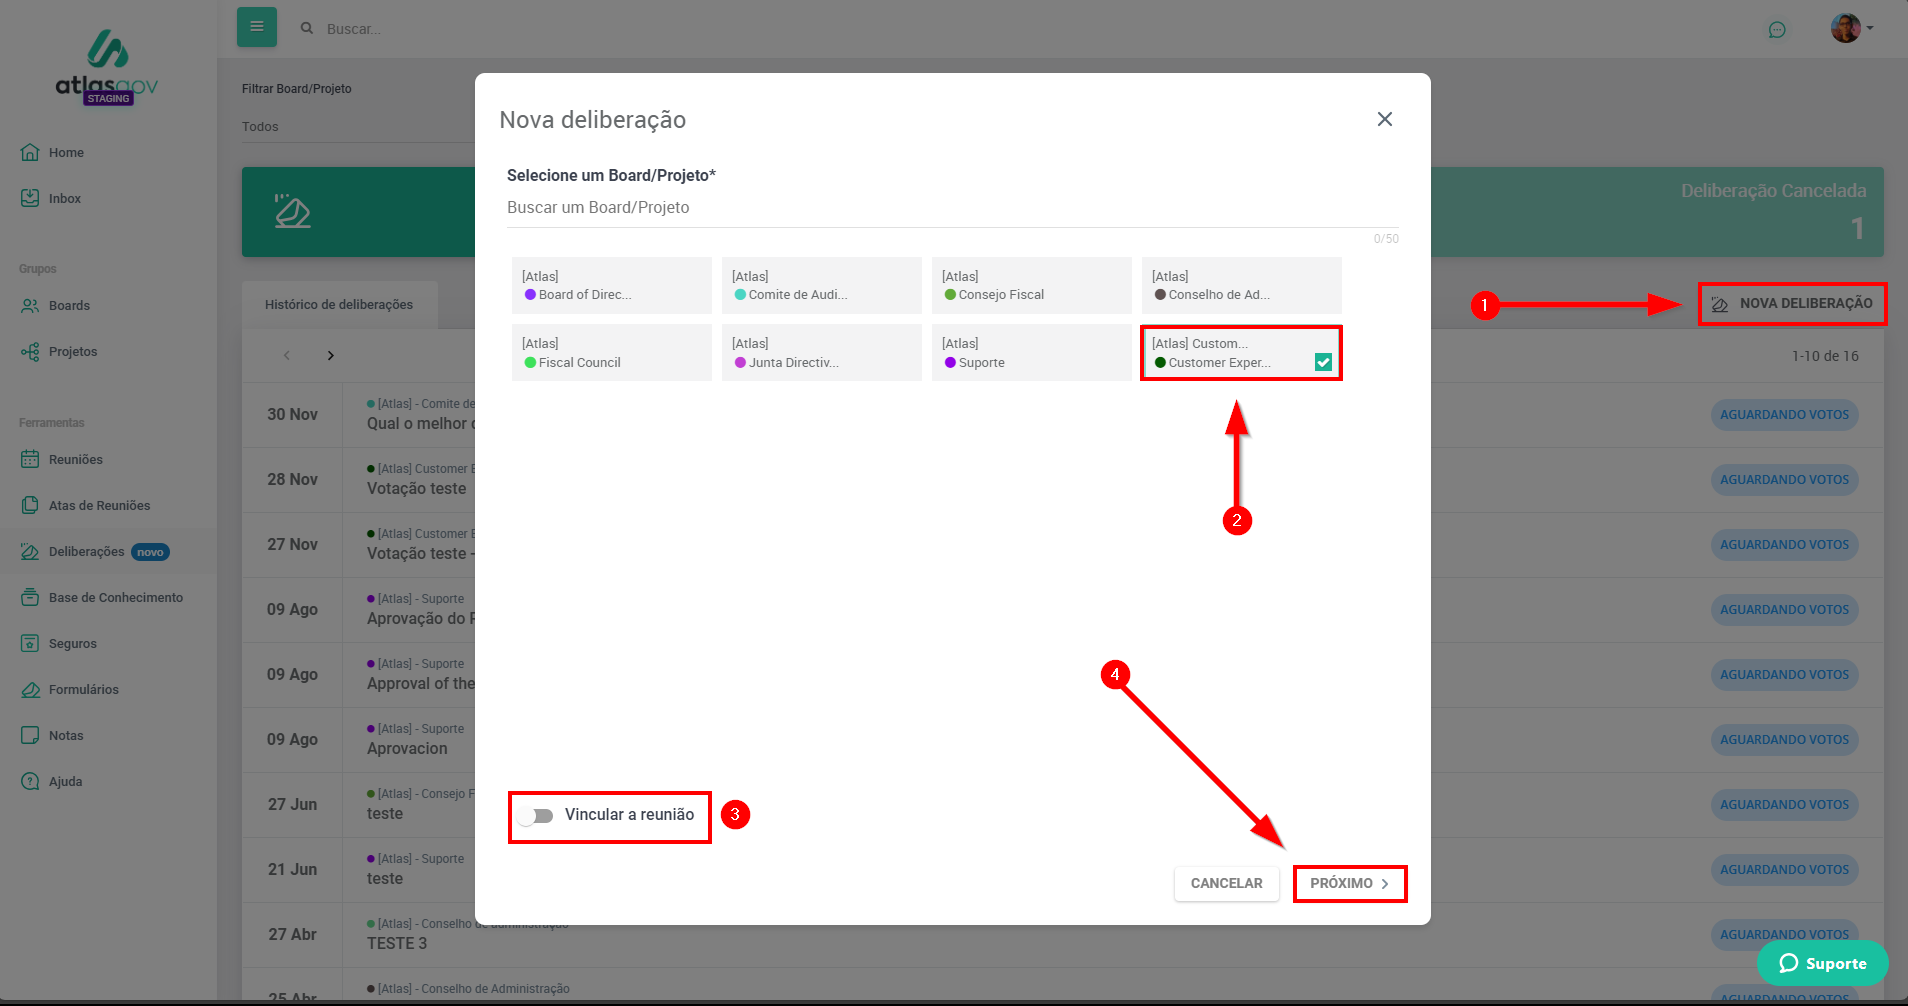Open the Formulários icon

(x=30, y=689)
